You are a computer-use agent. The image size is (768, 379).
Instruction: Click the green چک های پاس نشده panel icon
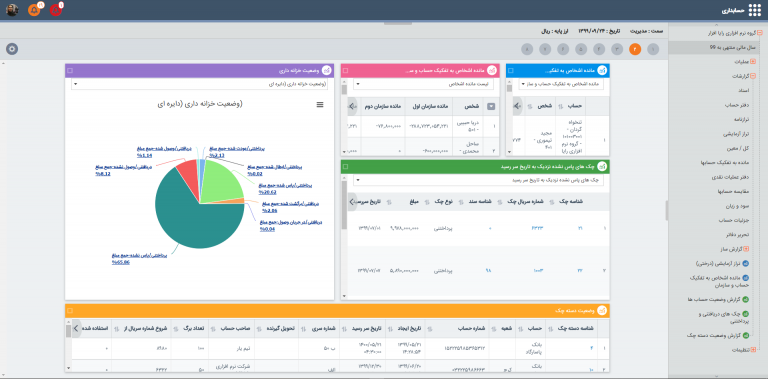pyautogui.click(x=602, y=166)
